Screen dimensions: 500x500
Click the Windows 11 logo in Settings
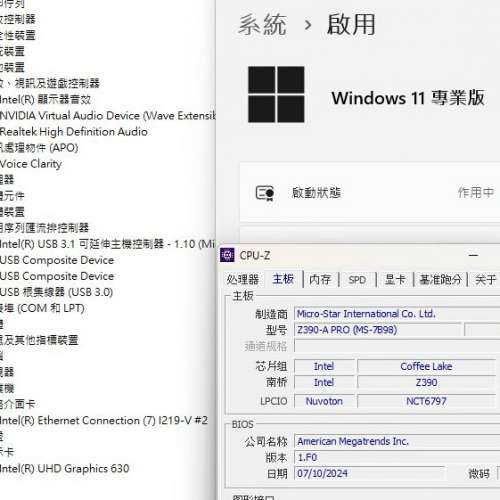pyautogui.click(x=276, y=94)
